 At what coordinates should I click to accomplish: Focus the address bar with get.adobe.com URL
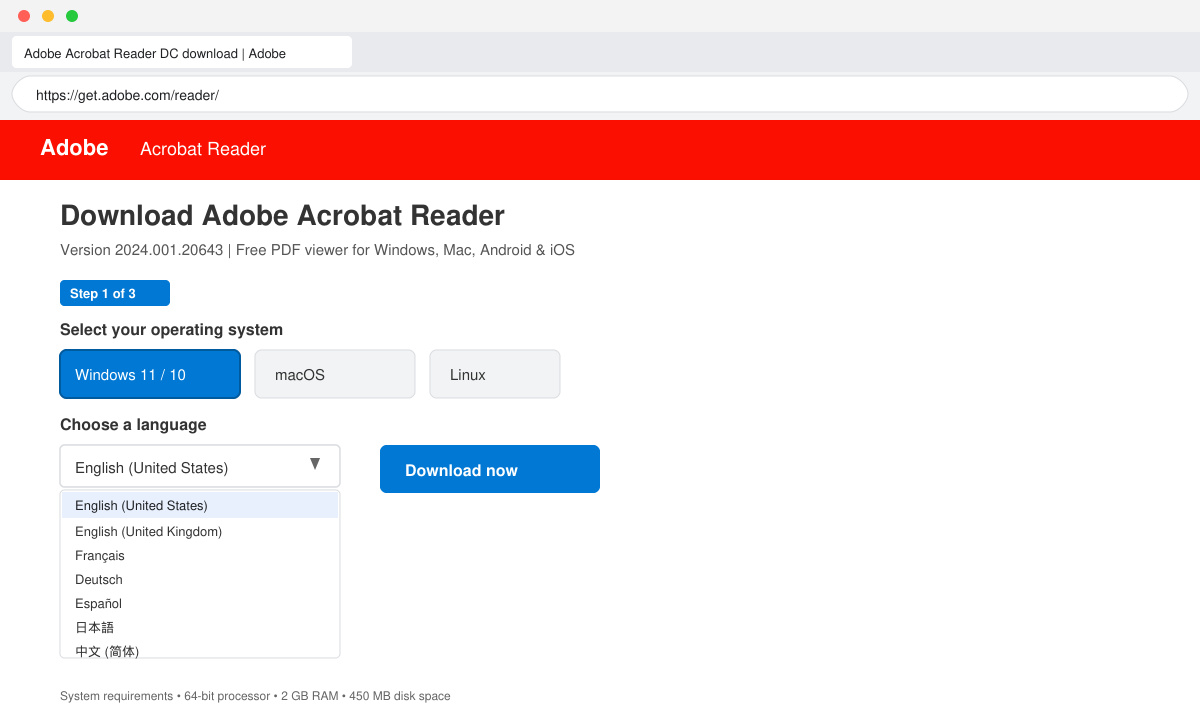click(x=600, y=95)
